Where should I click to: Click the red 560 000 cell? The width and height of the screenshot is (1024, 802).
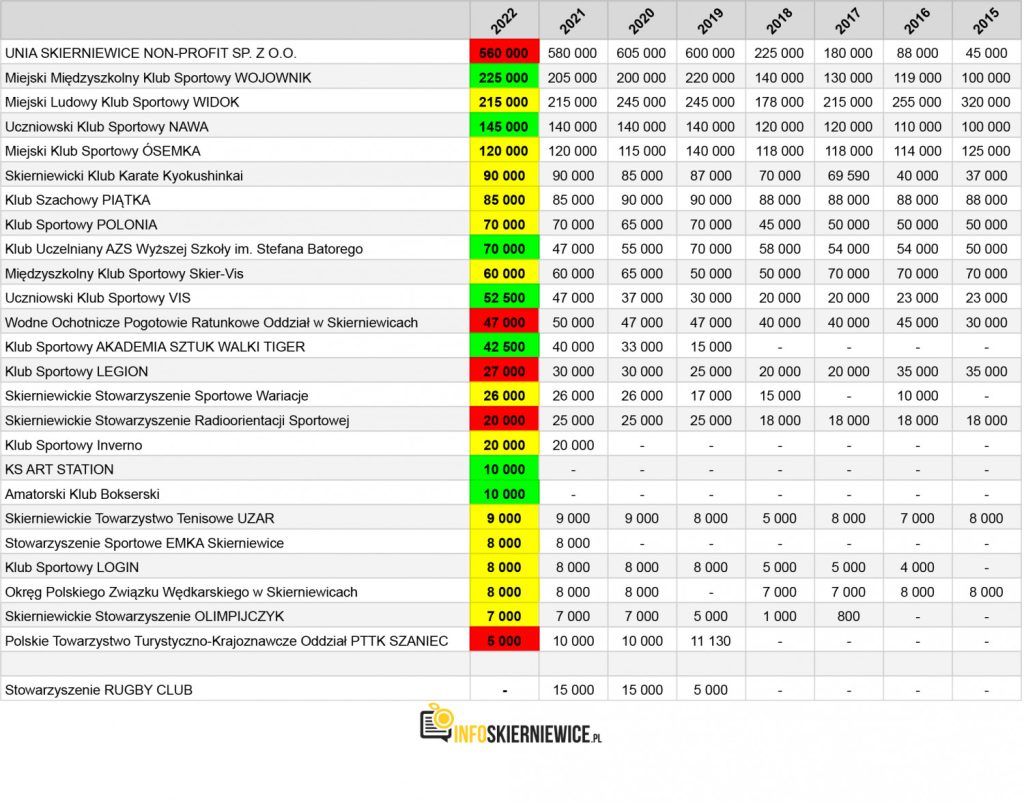504,53
